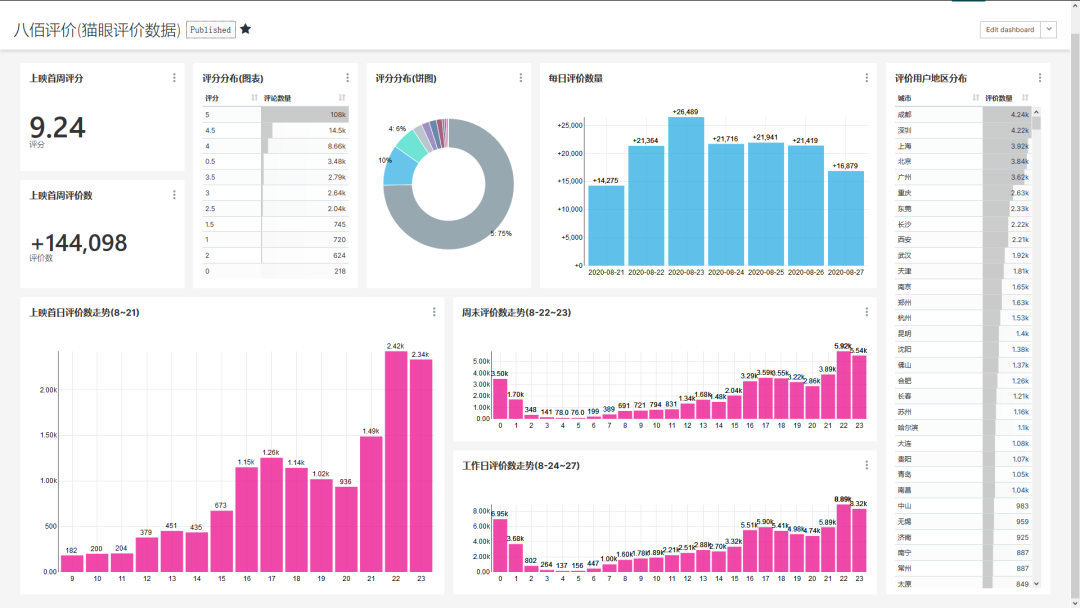This screenshot has height=608, width=1080.
Task: Click the 评分 column header
Action: pos(211,98)
